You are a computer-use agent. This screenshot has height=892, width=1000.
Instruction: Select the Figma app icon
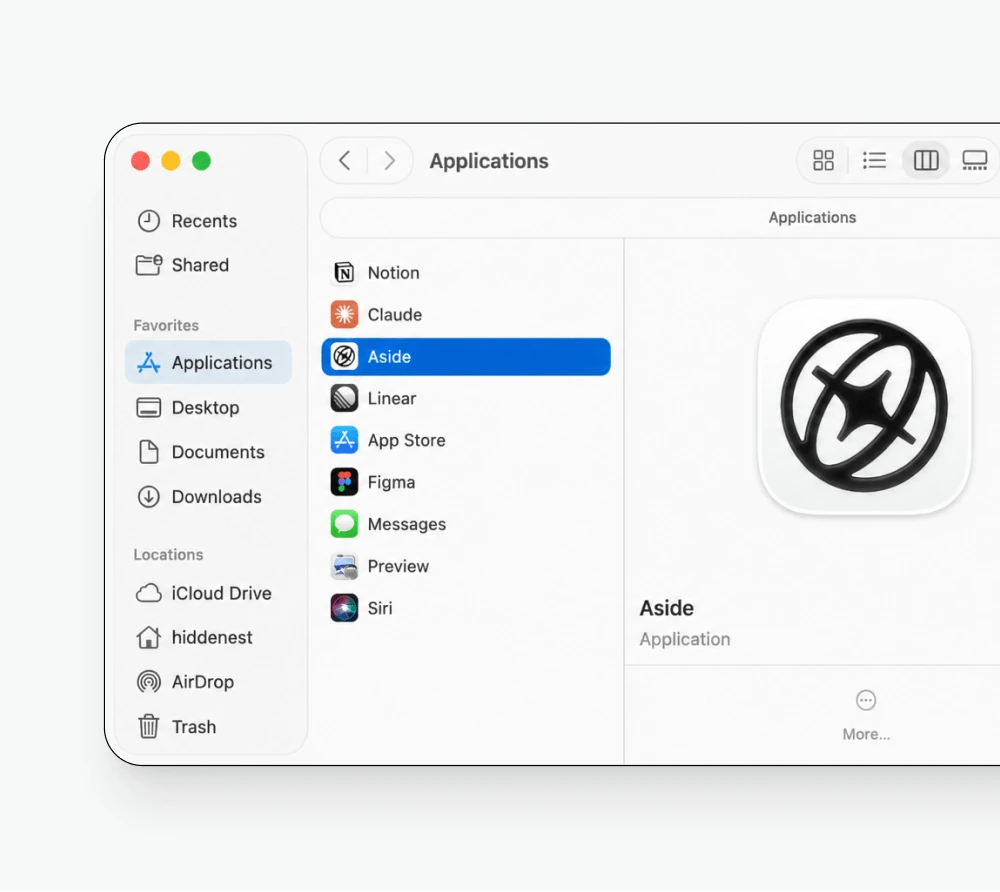click(x=344, y=483)
